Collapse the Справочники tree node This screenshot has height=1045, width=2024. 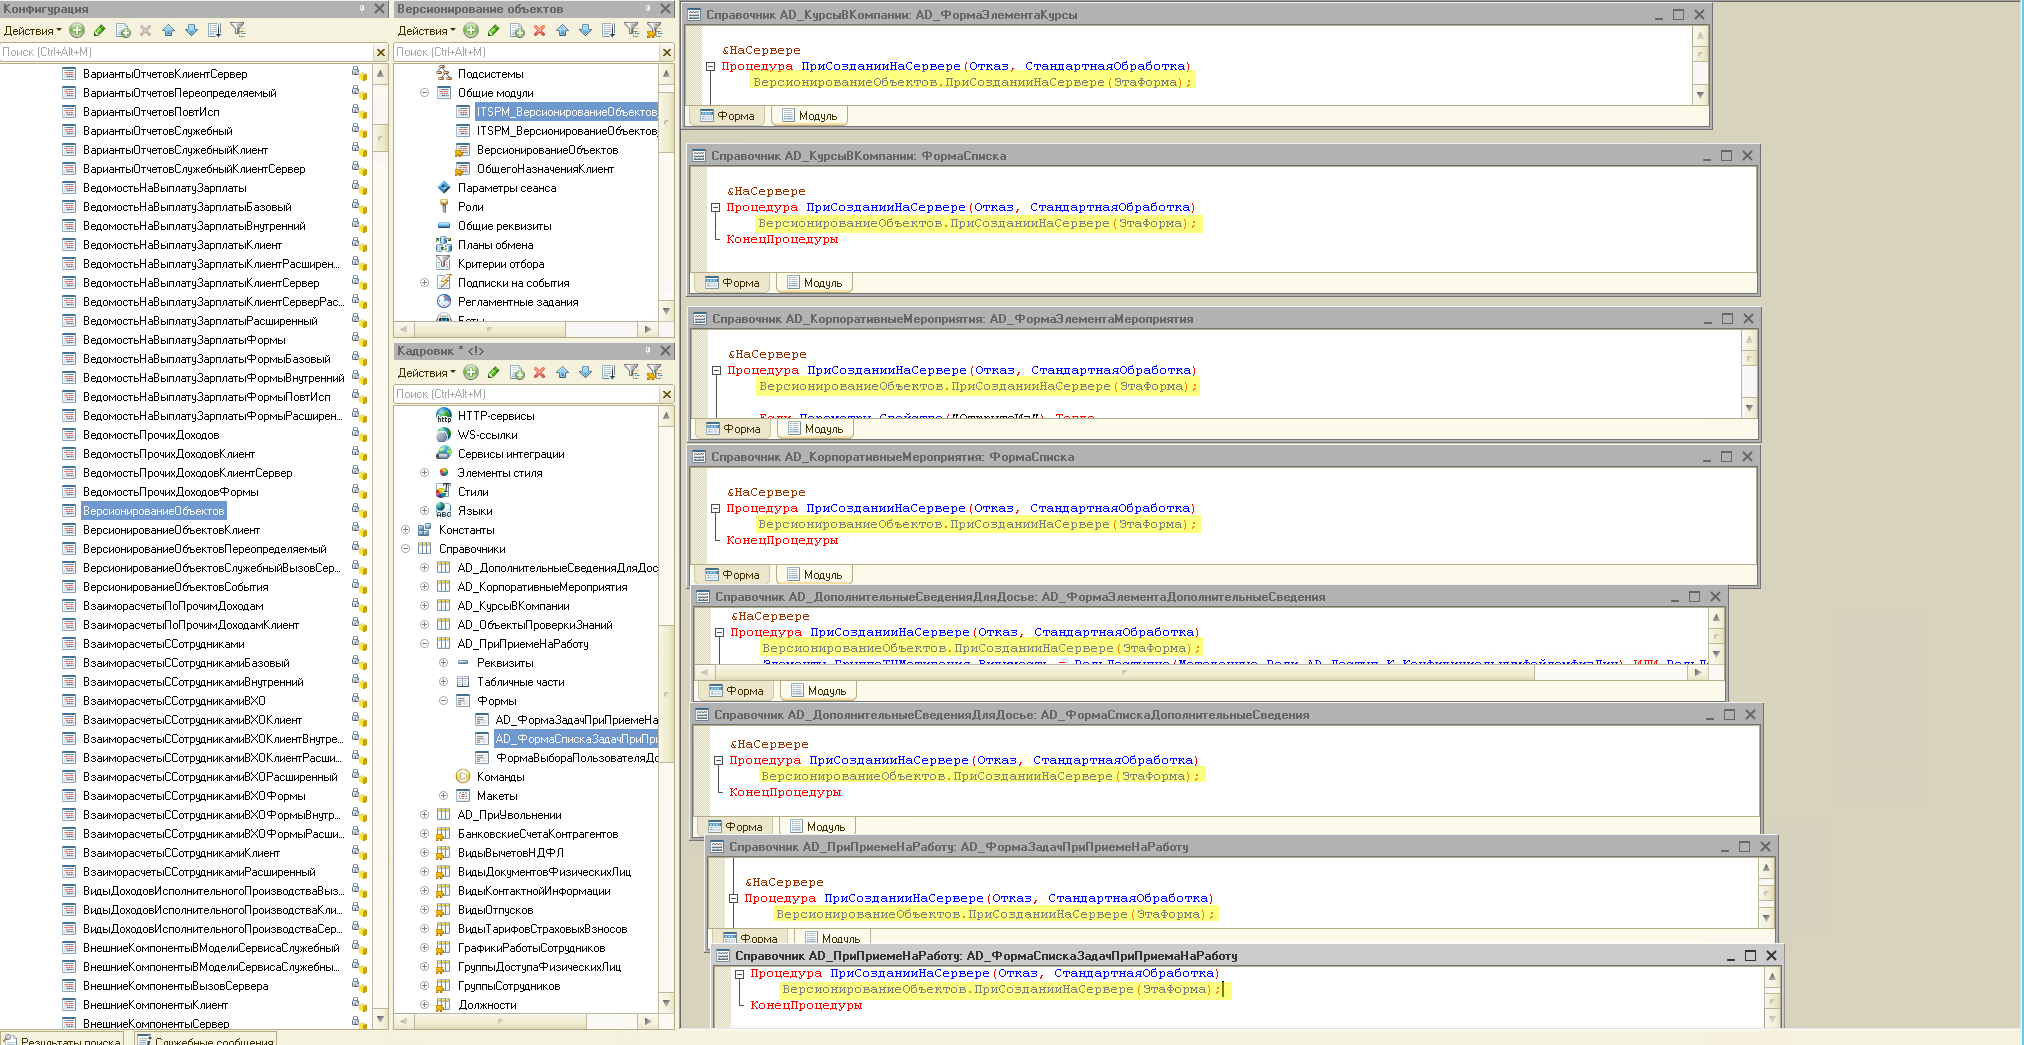coord(405,549)
